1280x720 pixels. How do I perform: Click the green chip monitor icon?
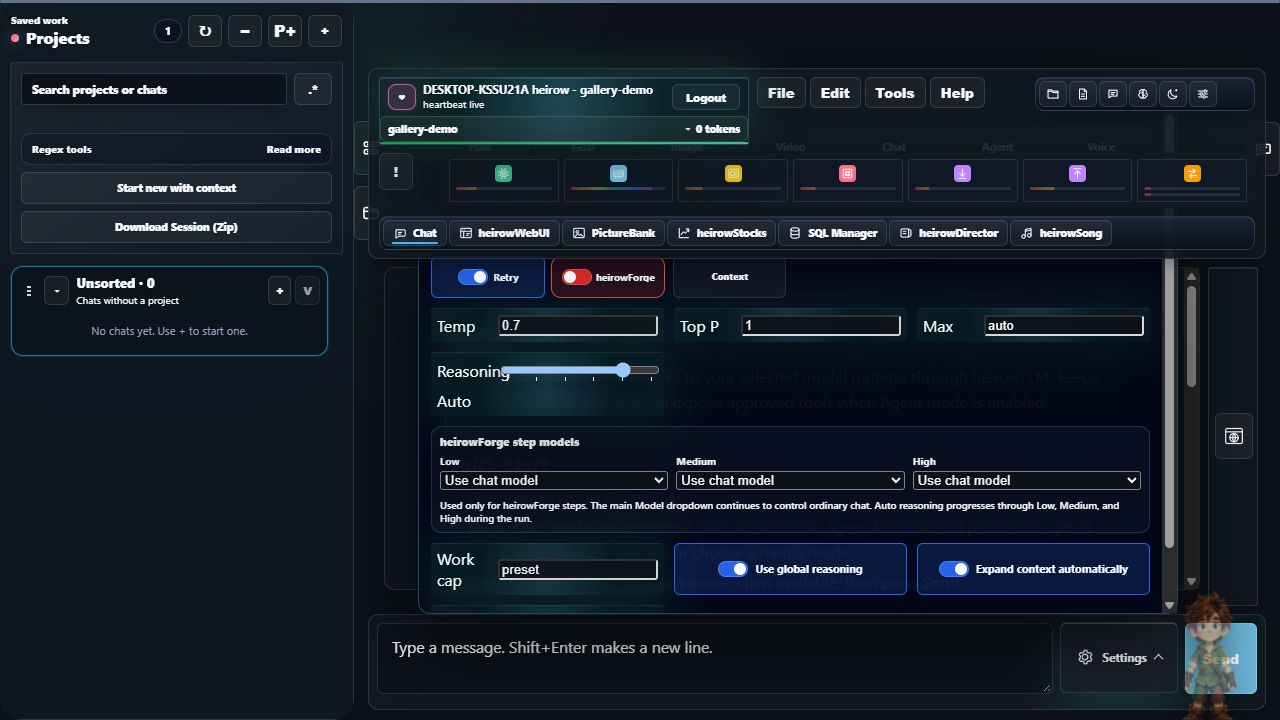pos(503,173)
